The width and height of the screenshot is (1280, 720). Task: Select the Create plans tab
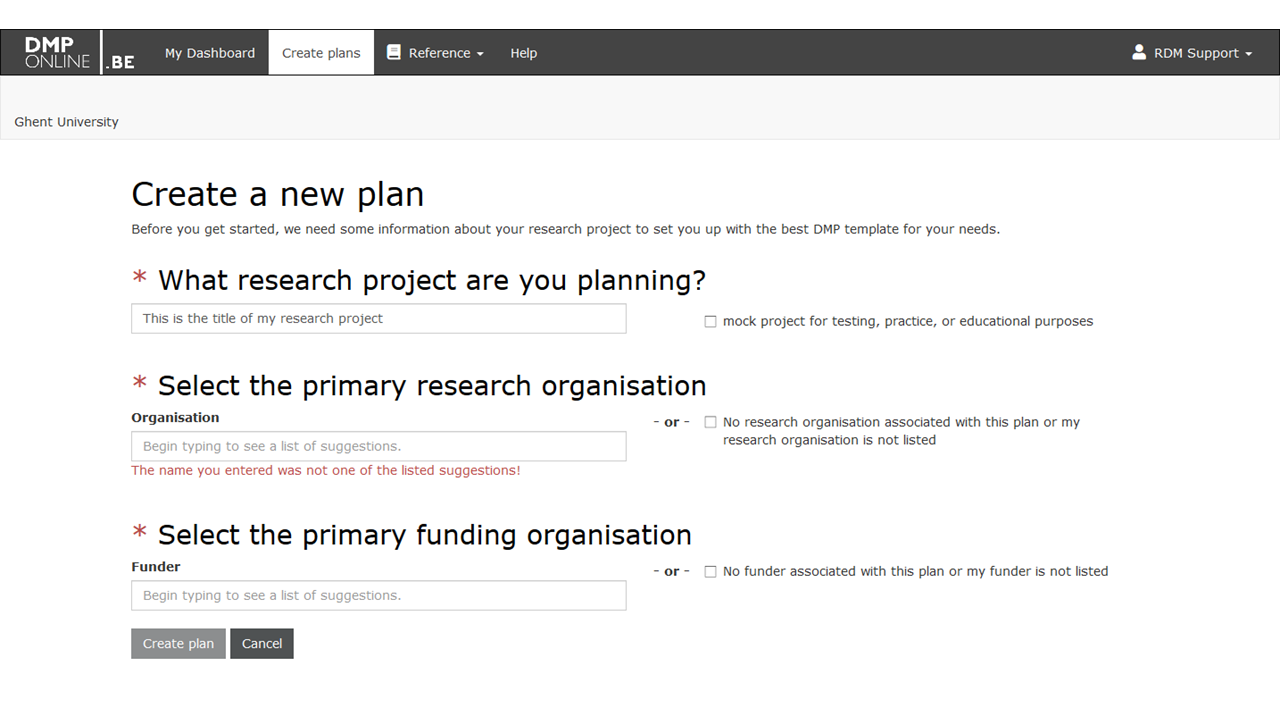pyautogui.click(x=321, y=53)
